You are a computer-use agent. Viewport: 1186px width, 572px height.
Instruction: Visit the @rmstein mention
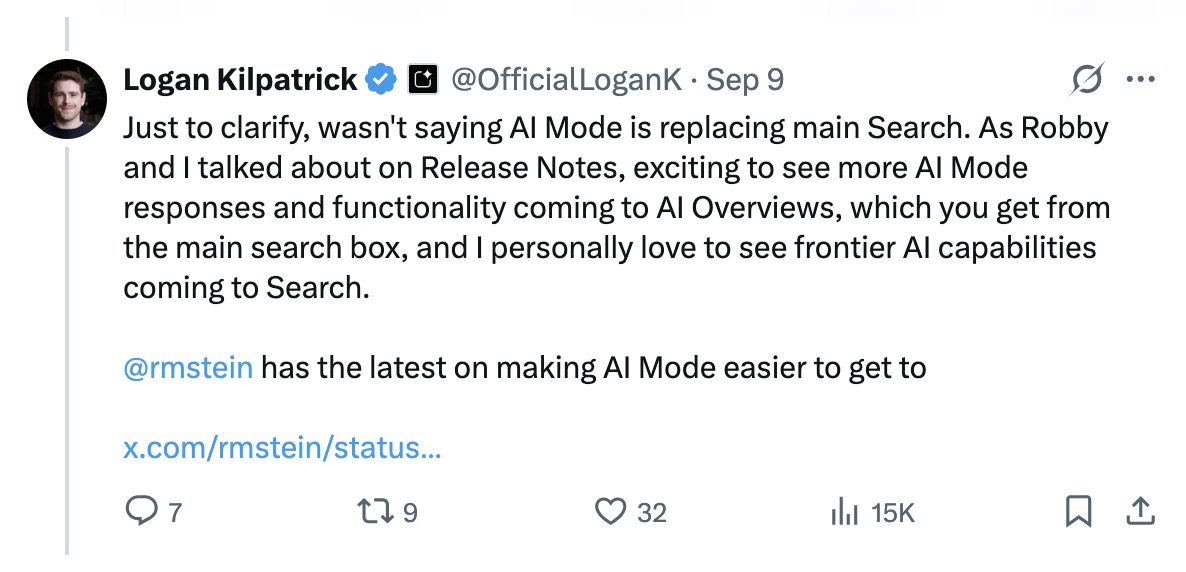click(x=188, y=368)
